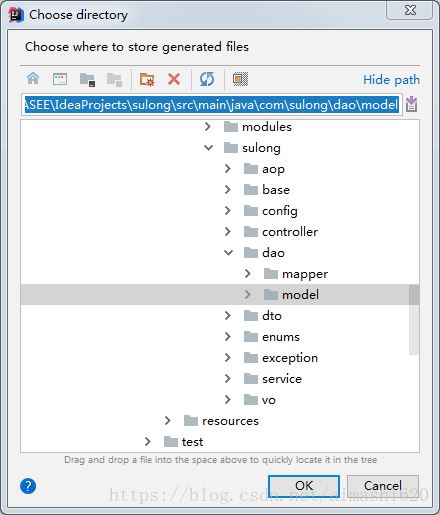Image resolution: width=440 pixels, height=515 pixels.
Task: Click the Hide path link
Action: pyautogui.click(x=391, y=80)
